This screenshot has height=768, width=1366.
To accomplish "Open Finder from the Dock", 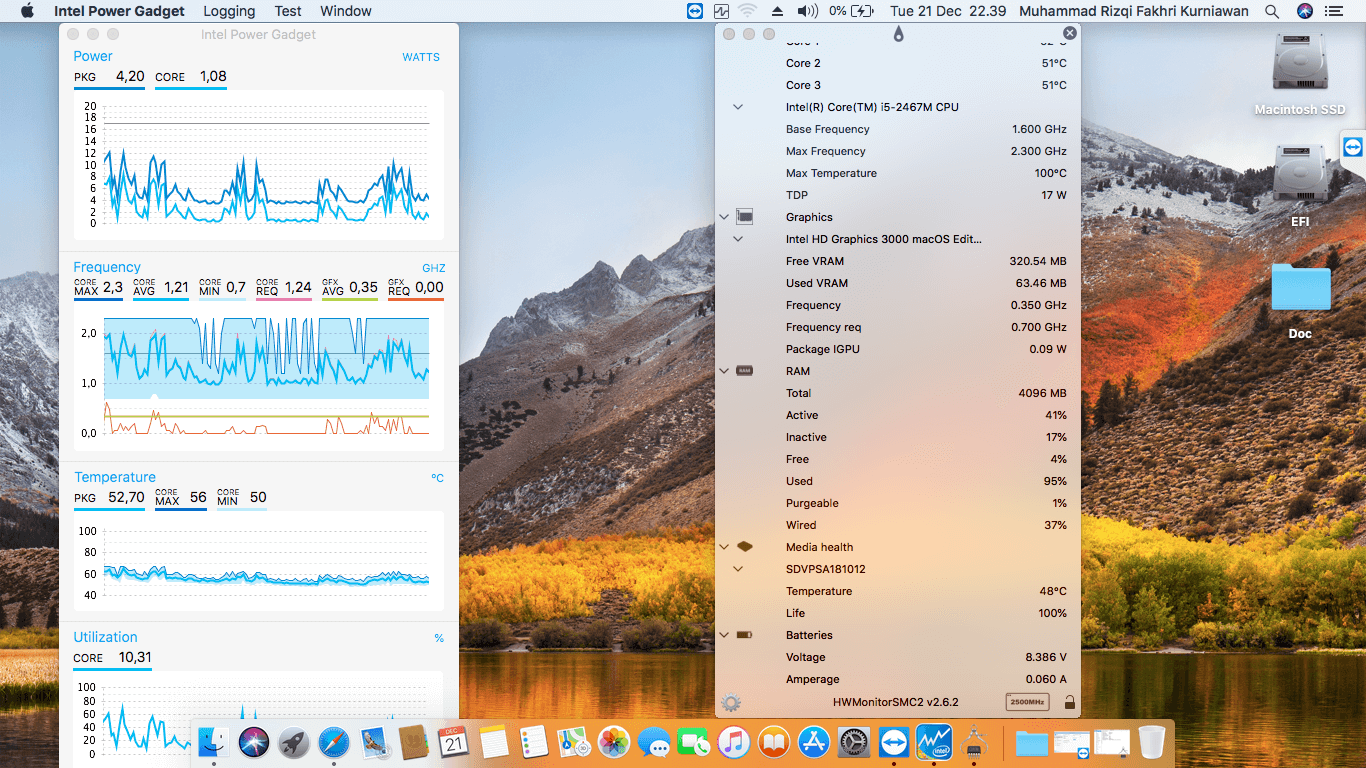I will (x=214, y=741).
